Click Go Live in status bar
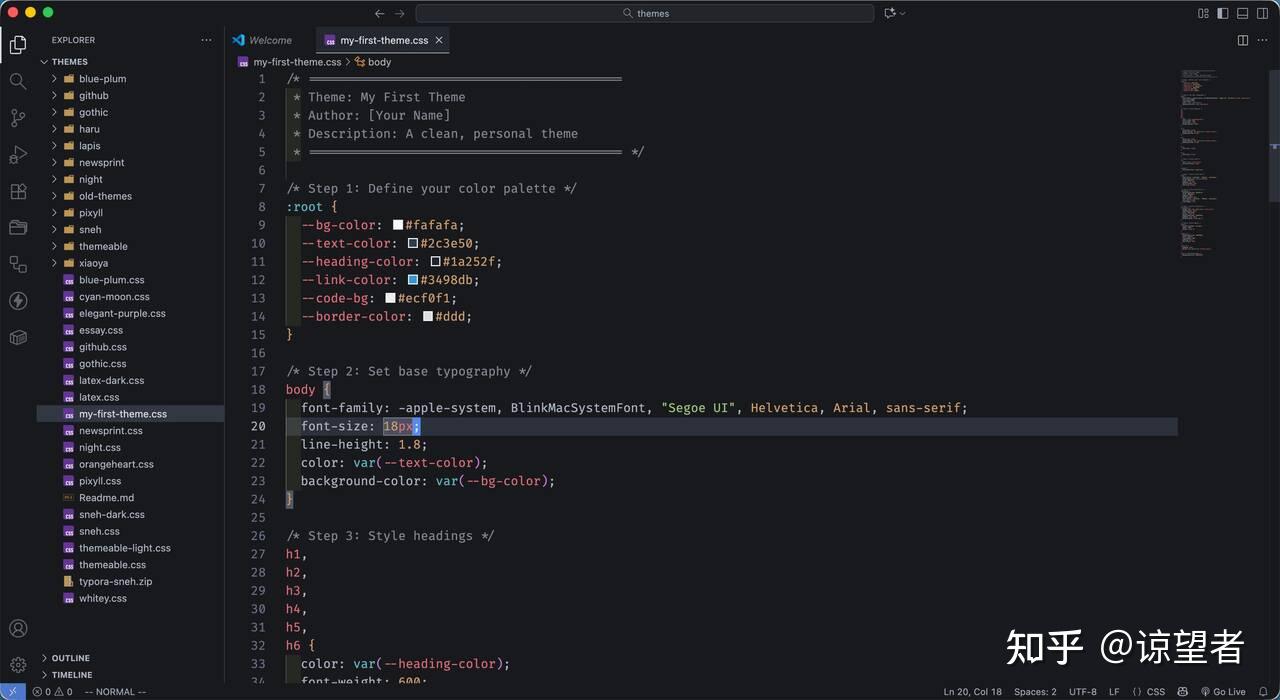 coord(1222,691)
